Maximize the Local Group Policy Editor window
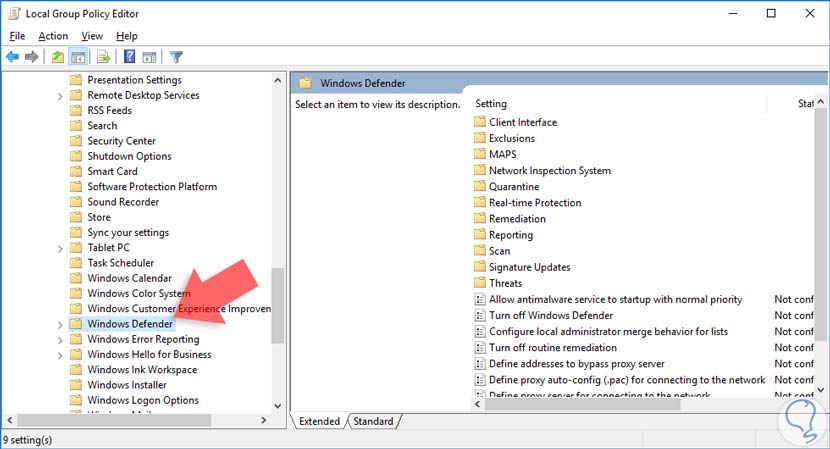 771,13
